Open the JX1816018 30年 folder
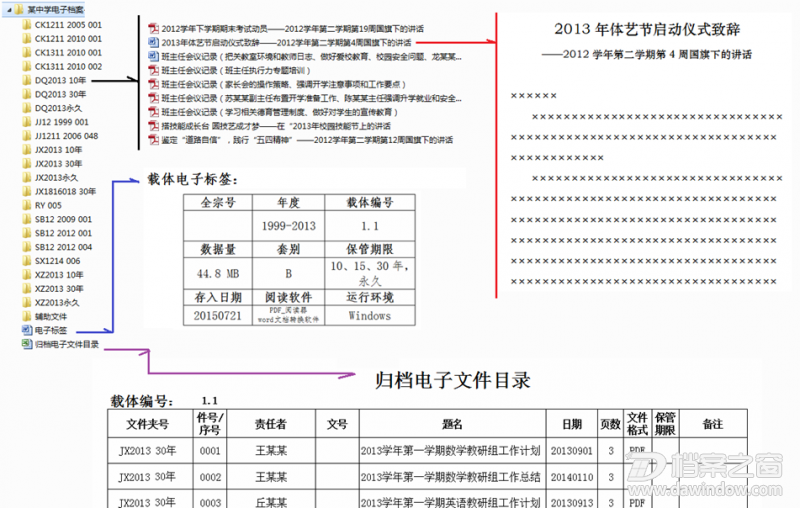Image resolution: width=800 pixels, height=508 pixels. (65, 191)
